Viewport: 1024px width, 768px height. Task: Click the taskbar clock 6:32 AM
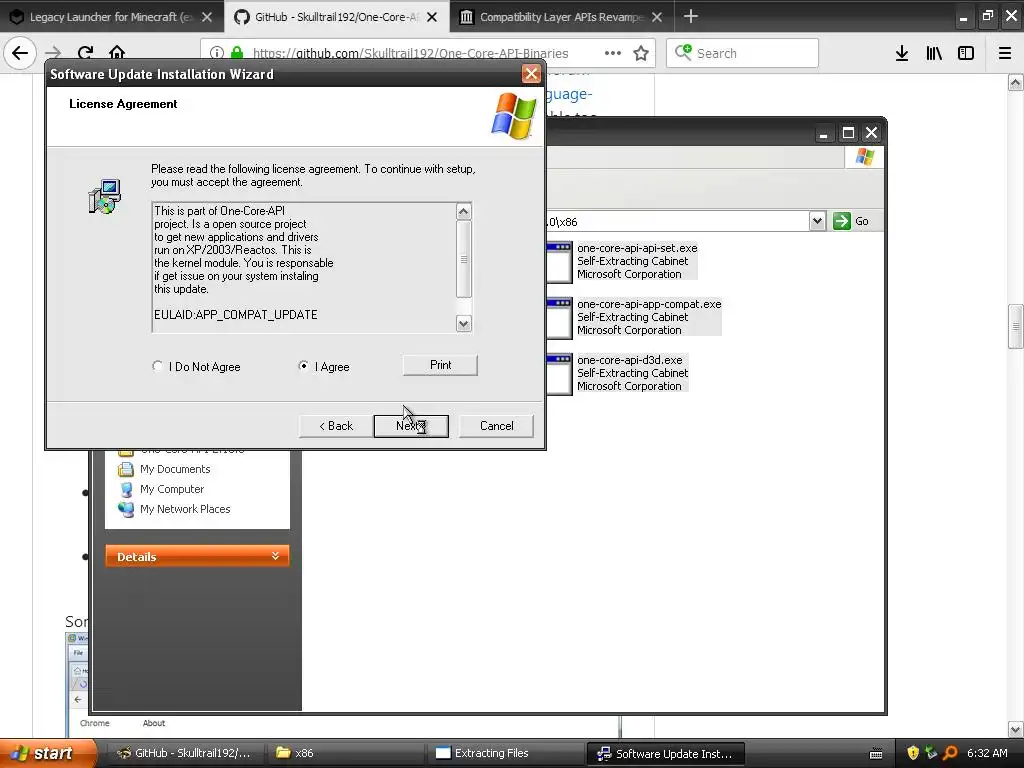click(987, 753)
